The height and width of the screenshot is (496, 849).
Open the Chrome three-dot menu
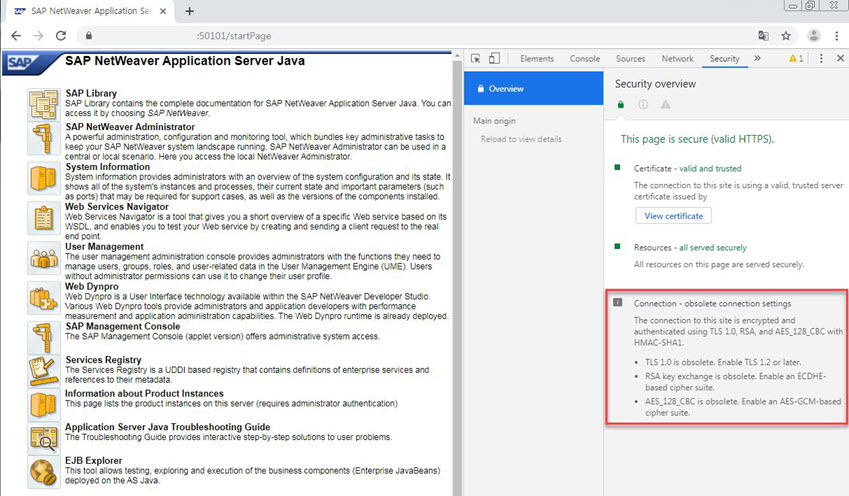click(x=837, y=36)
